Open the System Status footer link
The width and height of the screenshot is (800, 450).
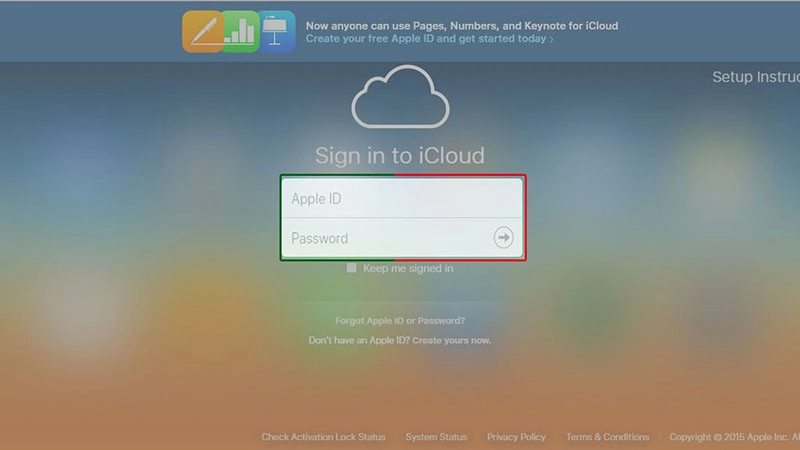(436, 437)
